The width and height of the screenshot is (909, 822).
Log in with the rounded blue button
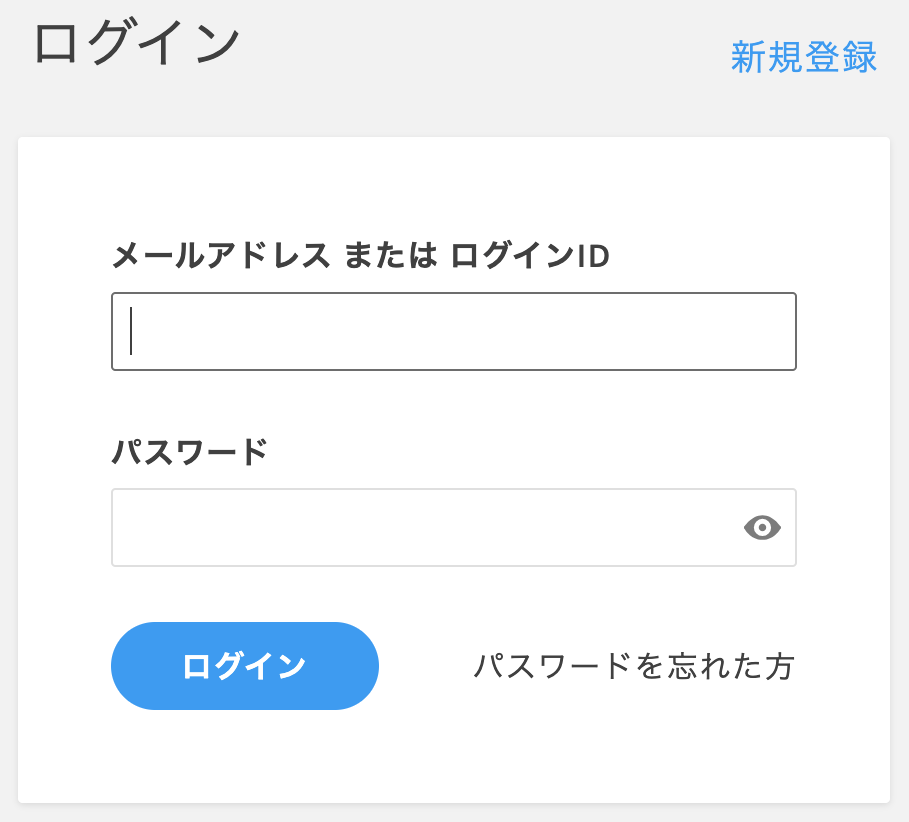pos(244,666)
